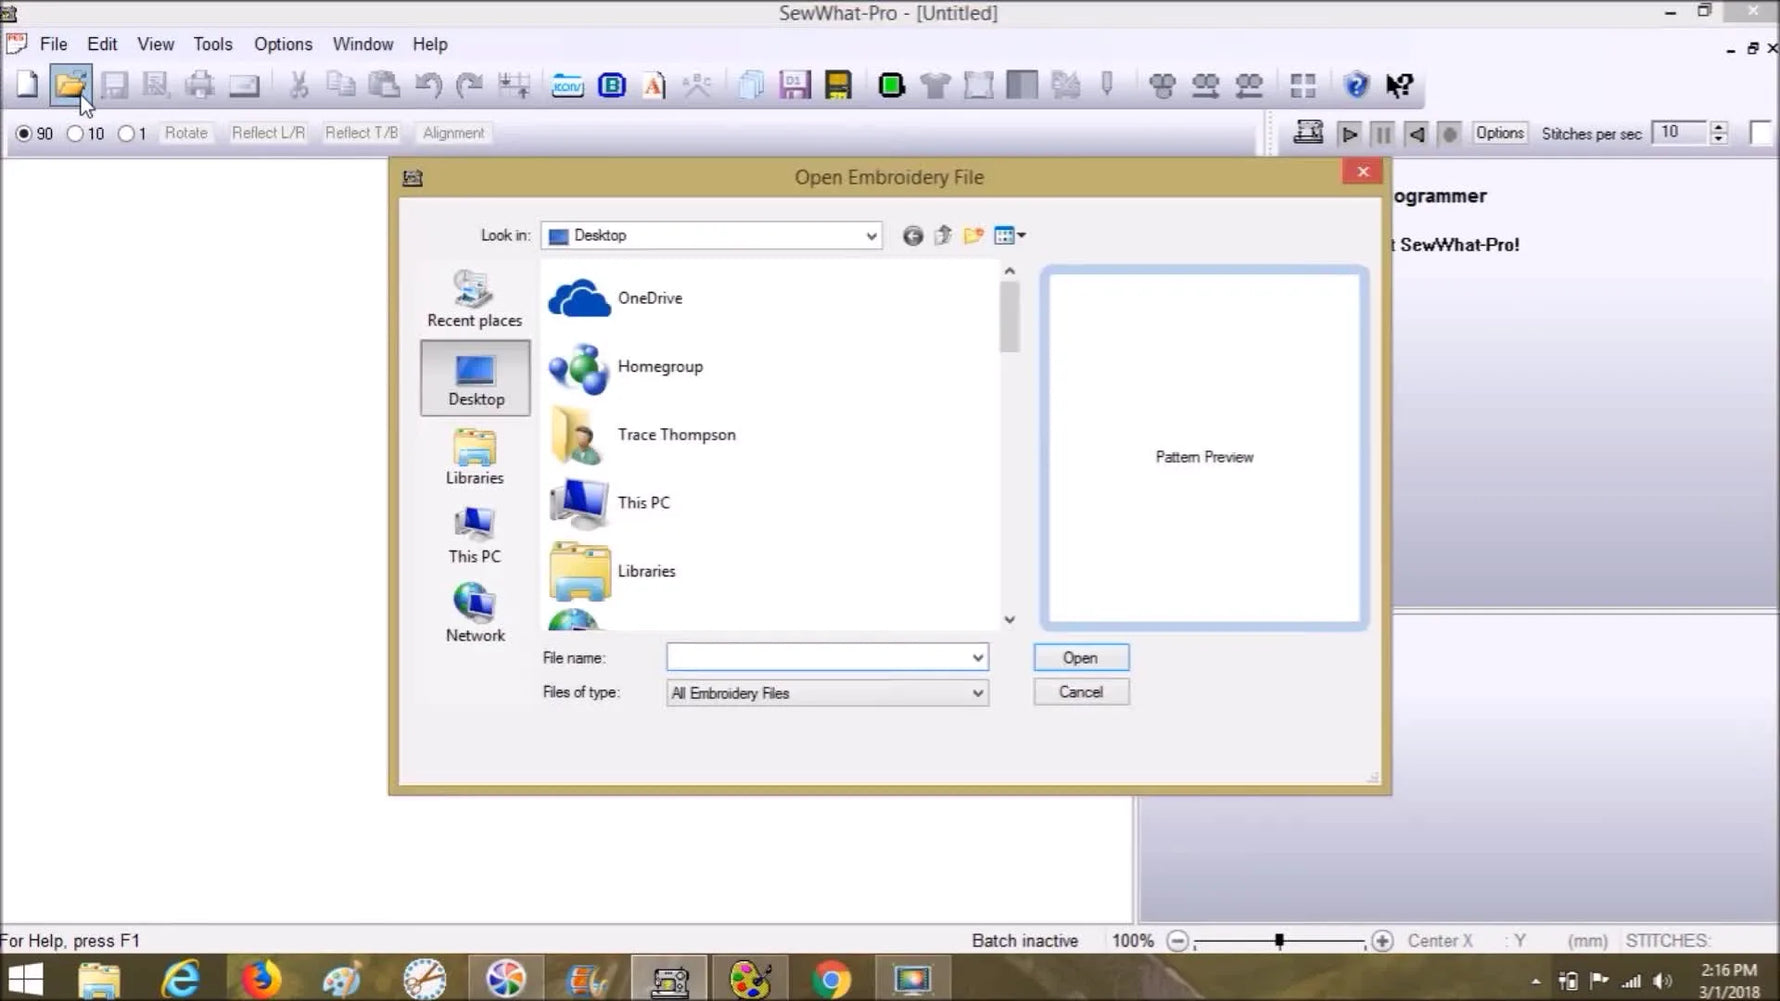Click the blue shield help icon

coord(1356,85)
